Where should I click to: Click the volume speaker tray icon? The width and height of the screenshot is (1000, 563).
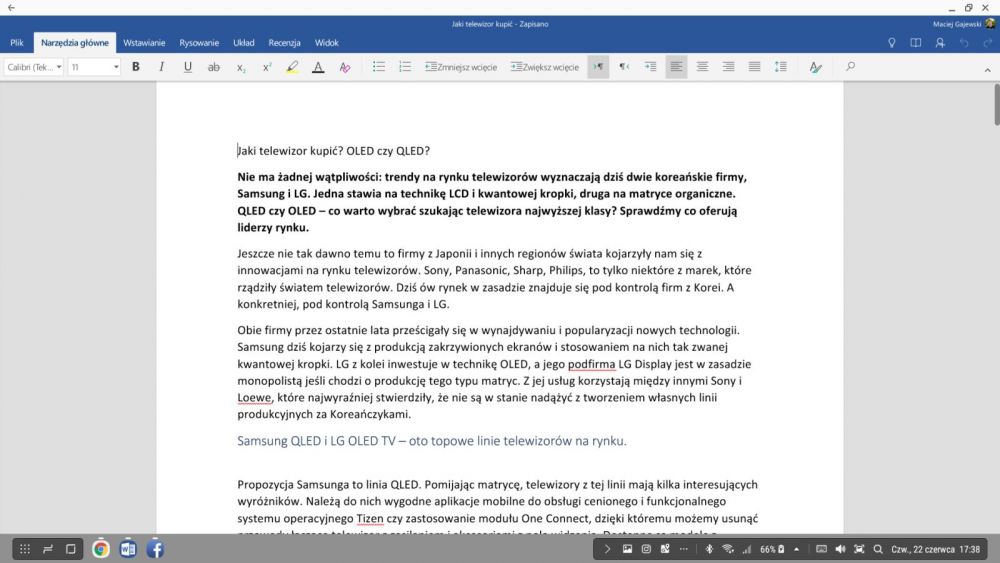pyautogui.click(x=841, y=549)
